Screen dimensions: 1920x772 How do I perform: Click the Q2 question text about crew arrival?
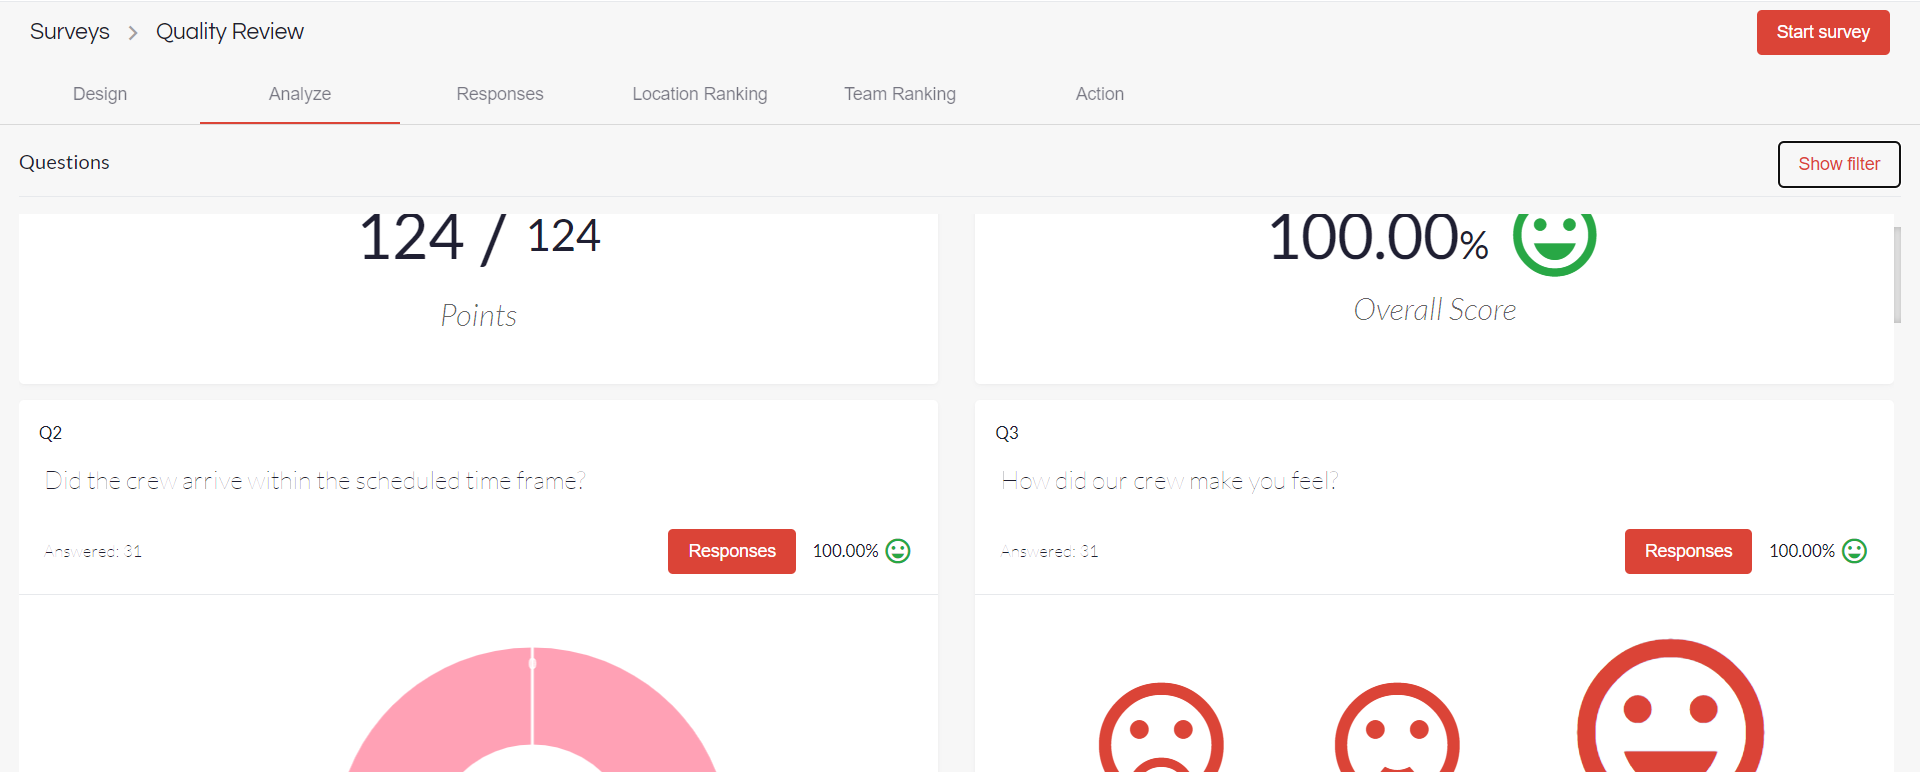click(x=315, y=481)
